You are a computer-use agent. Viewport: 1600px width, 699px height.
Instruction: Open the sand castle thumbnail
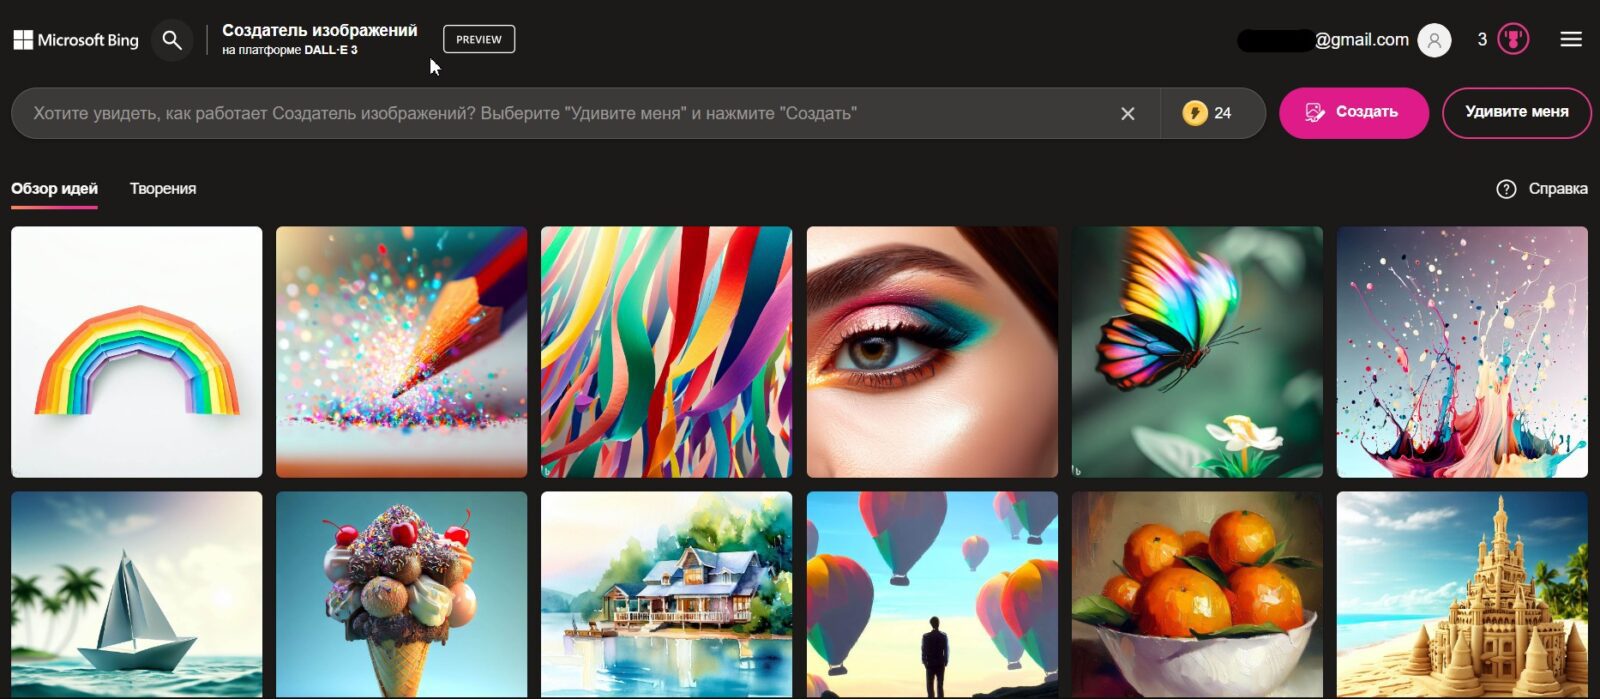[x=1462, y=594]
